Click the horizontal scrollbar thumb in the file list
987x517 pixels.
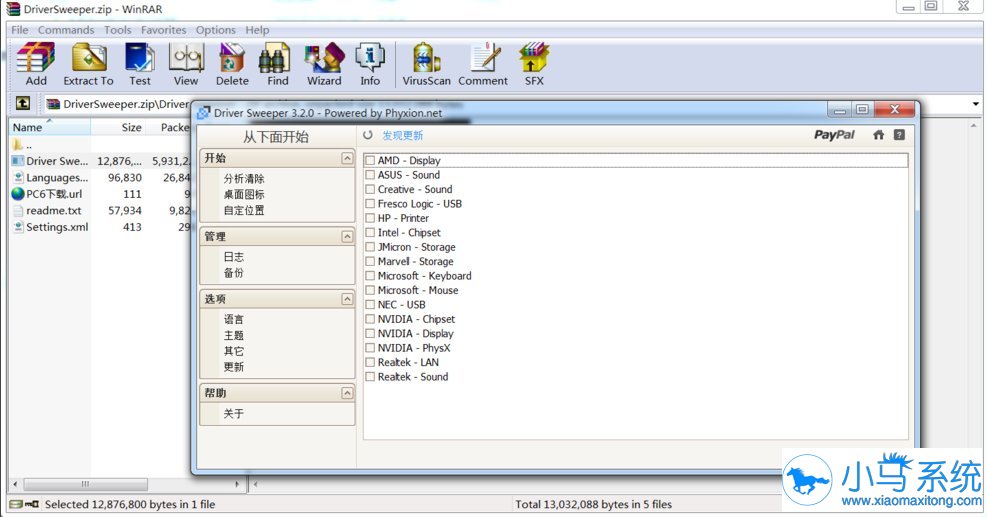point(86,484)
